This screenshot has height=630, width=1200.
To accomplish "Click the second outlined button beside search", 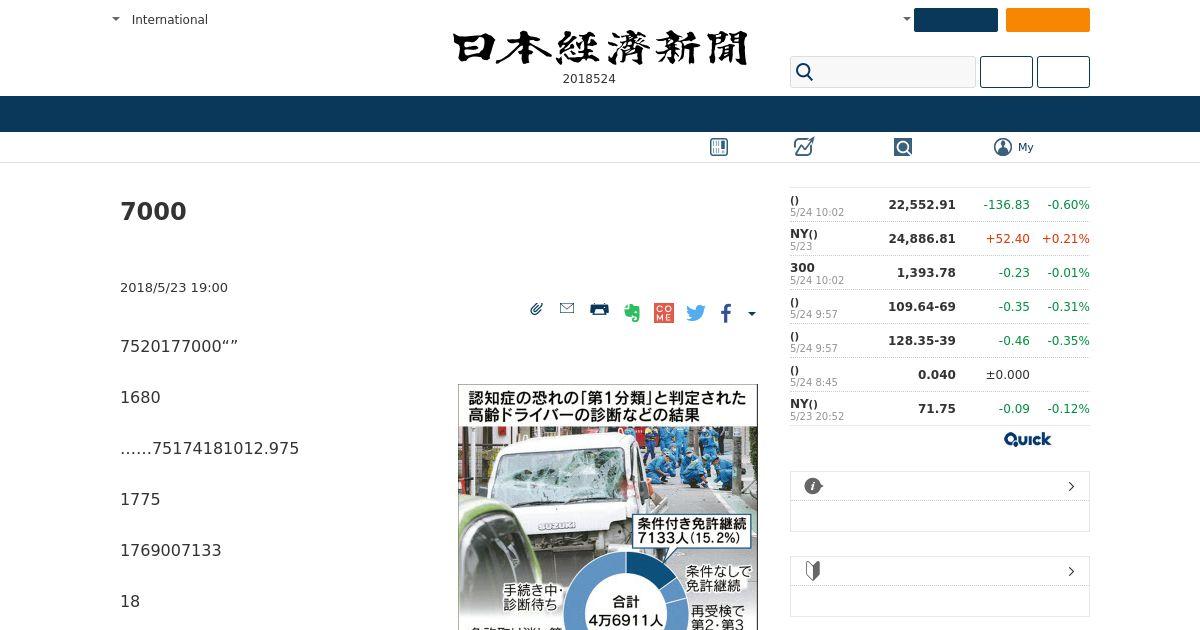I will 1063,72.
